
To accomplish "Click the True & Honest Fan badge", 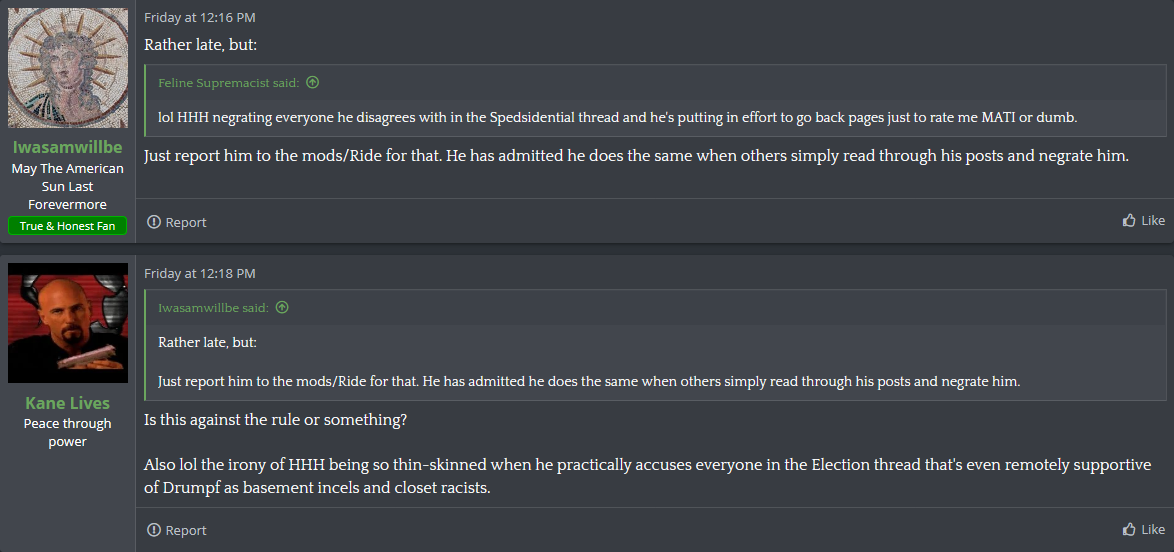I will (67, 225).
